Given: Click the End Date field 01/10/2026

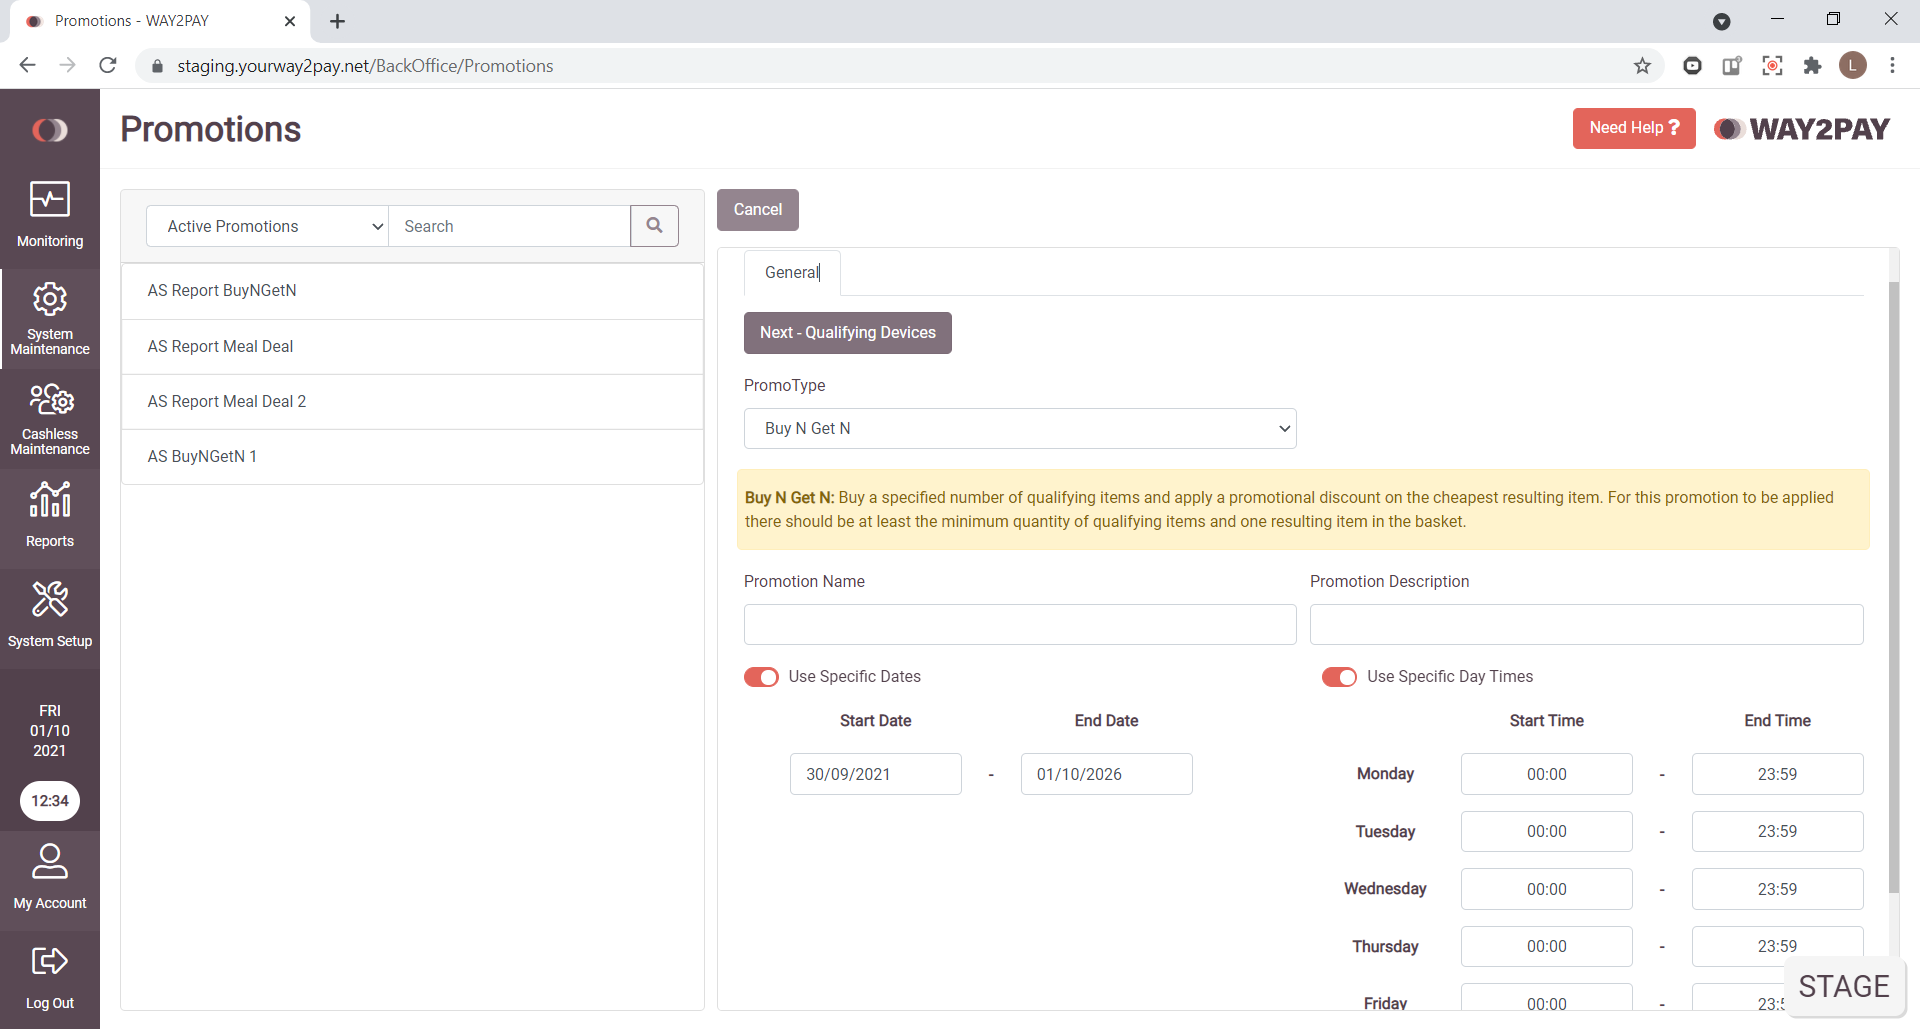Looking at the screenshot, I should pyautogui.click(x=1107, y=774).
